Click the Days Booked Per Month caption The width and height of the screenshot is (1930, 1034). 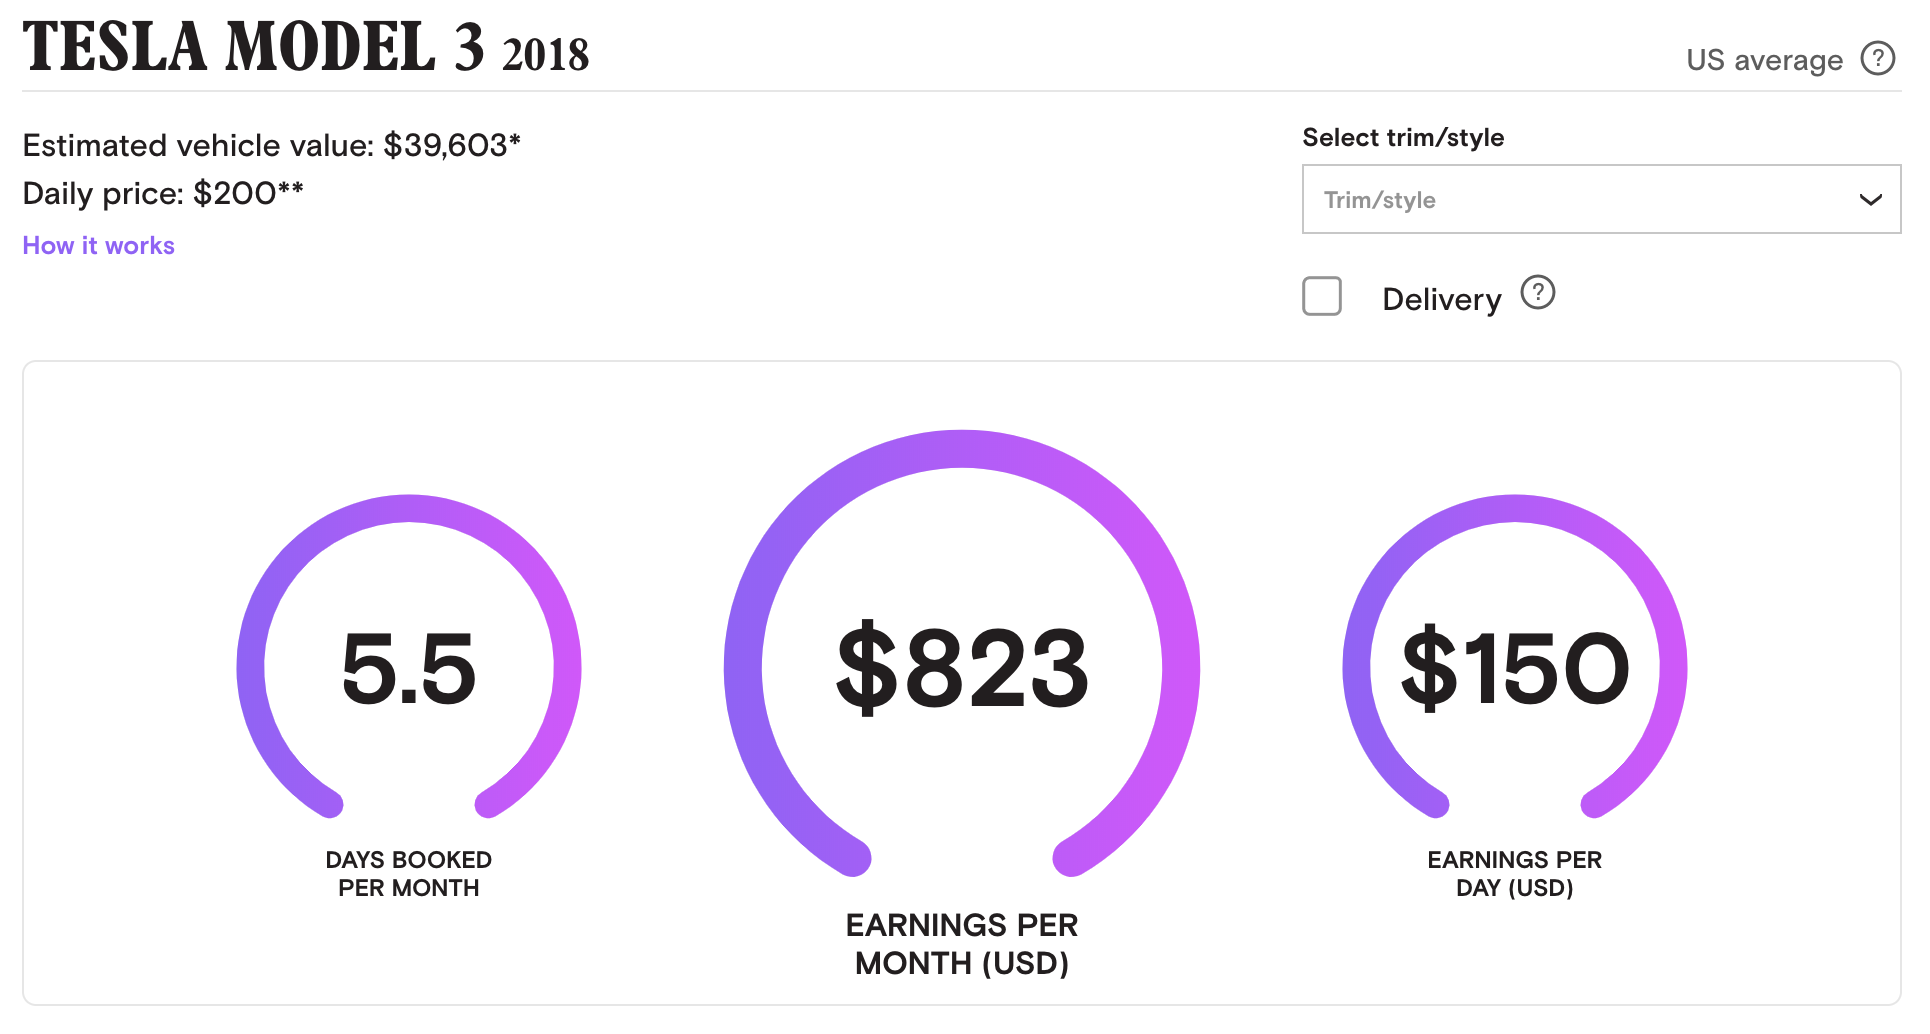409,874
